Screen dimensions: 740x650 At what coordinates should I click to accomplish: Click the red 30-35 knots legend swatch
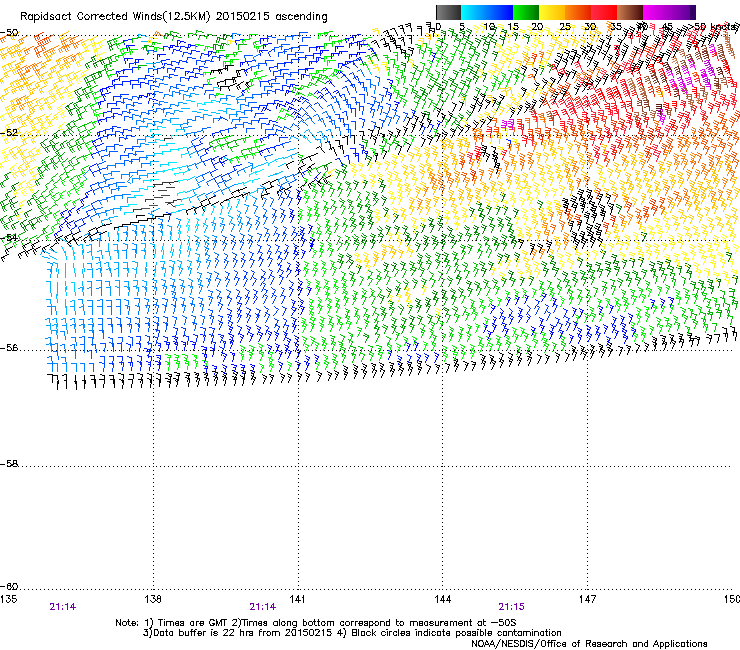click(604, 12)
